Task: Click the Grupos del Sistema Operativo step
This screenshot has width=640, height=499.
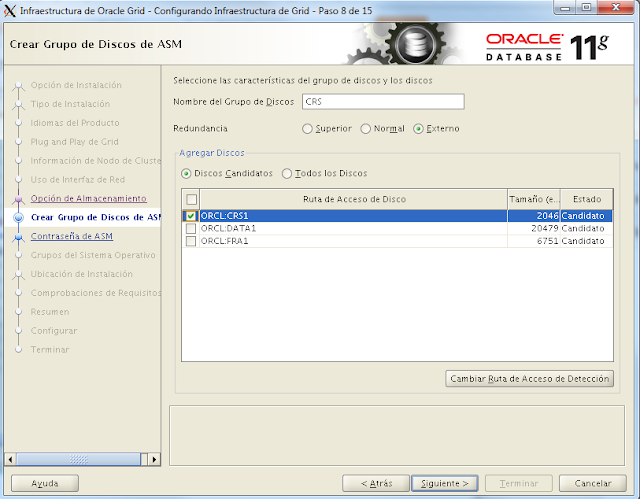Action: click(93, 255)
